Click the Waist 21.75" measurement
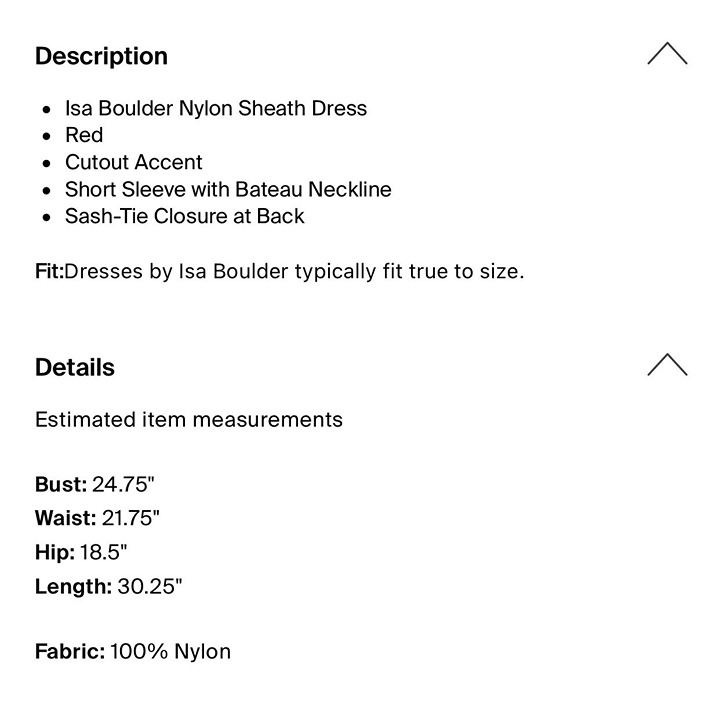The width and height of the screenshot is (720, 720). 97,518
